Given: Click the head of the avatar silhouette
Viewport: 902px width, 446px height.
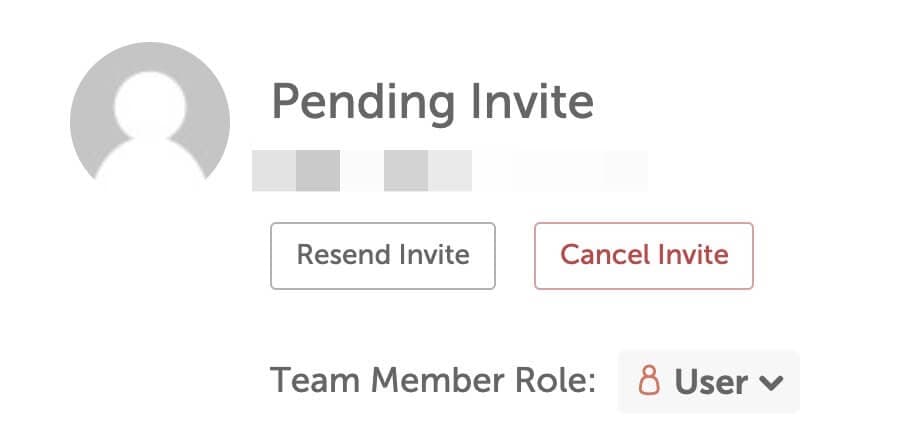Looking at the screenshot, I should (x=150, y=105).
